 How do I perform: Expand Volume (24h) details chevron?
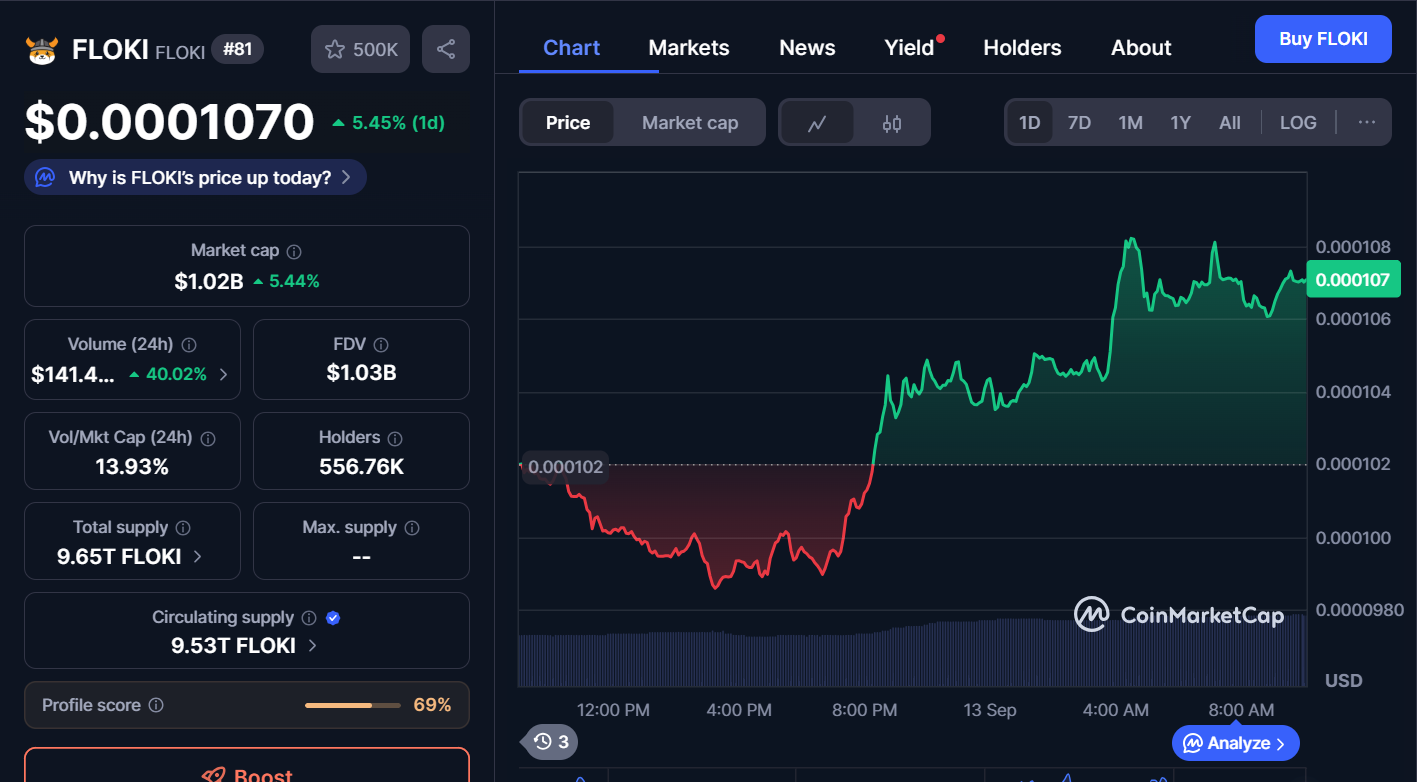coord(223,375)
